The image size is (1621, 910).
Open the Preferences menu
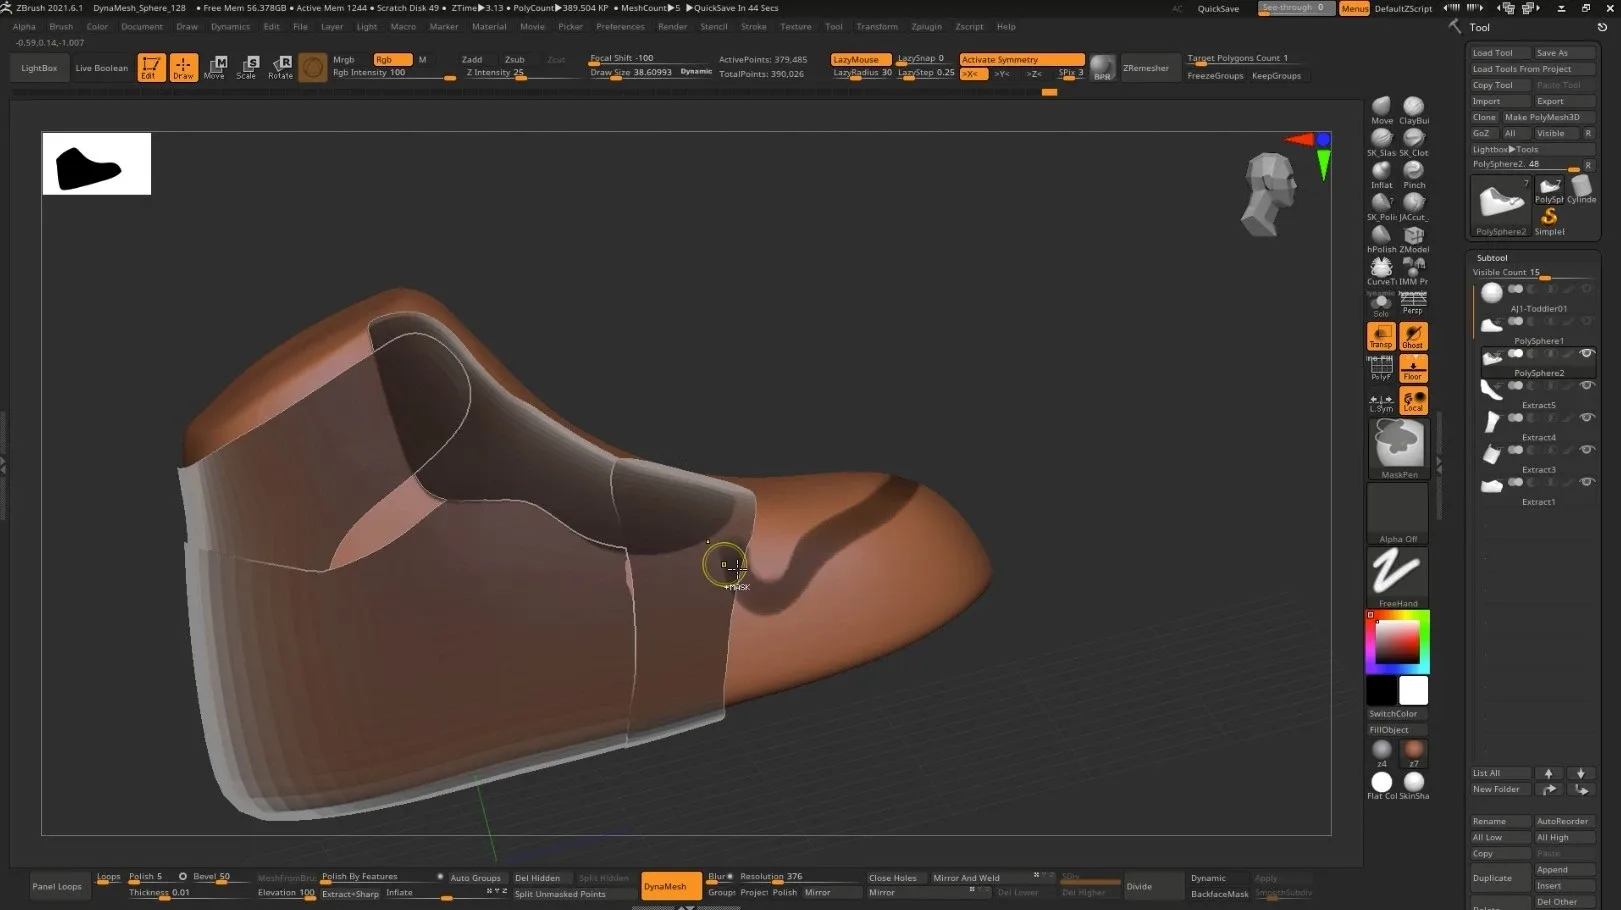[x=620, y=27]
